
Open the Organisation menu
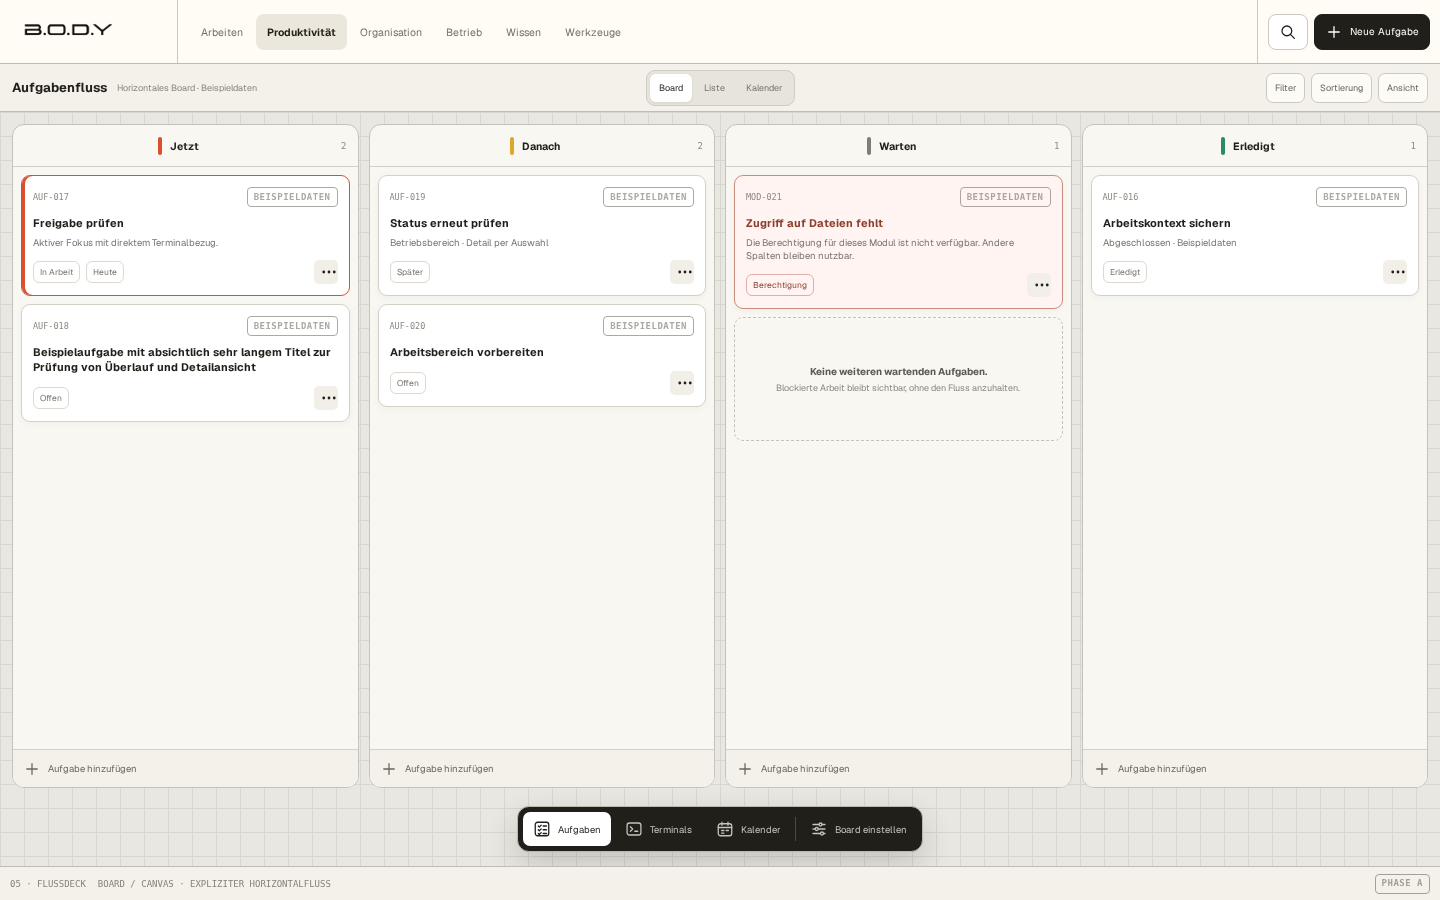391,32
